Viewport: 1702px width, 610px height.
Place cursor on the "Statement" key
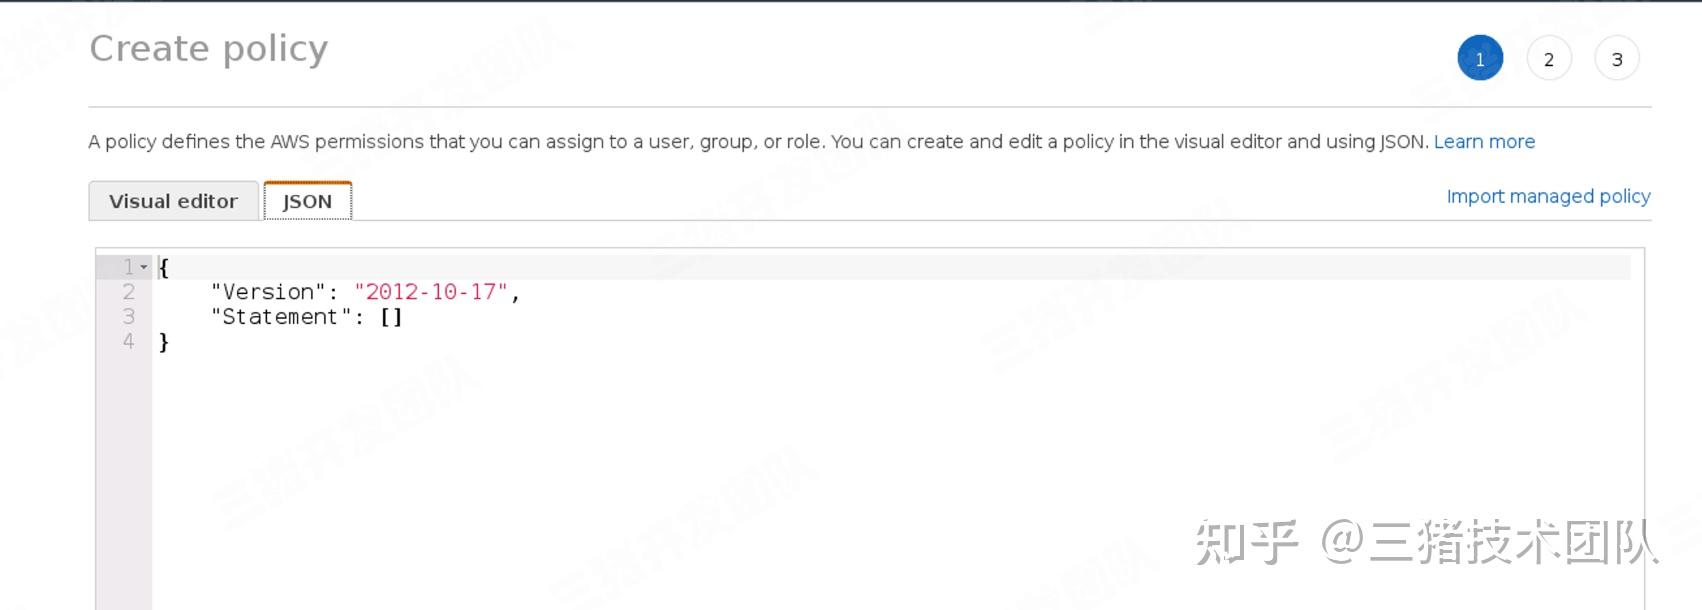(280, 317)
